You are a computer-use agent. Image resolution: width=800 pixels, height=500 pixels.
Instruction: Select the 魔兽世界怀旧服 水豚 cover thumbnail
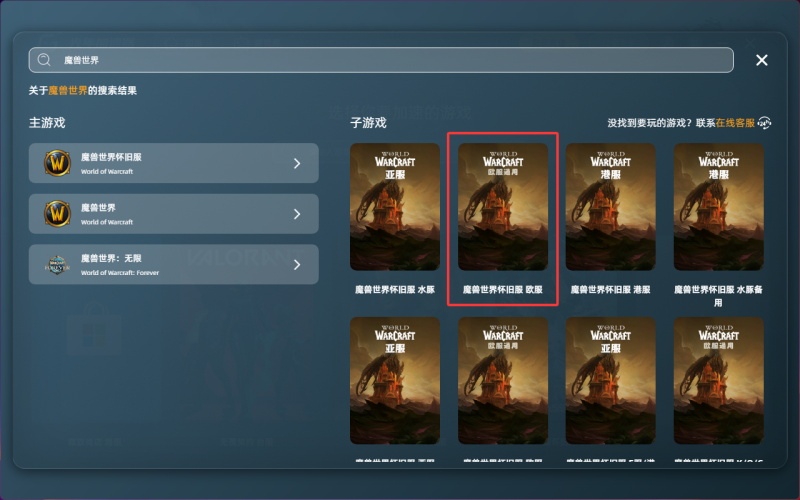click(x=395, y=207)
